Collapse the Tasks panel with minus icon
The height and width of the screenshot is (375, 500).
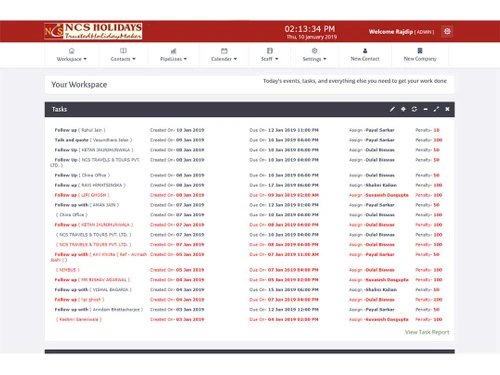click(x=425, y=109)
